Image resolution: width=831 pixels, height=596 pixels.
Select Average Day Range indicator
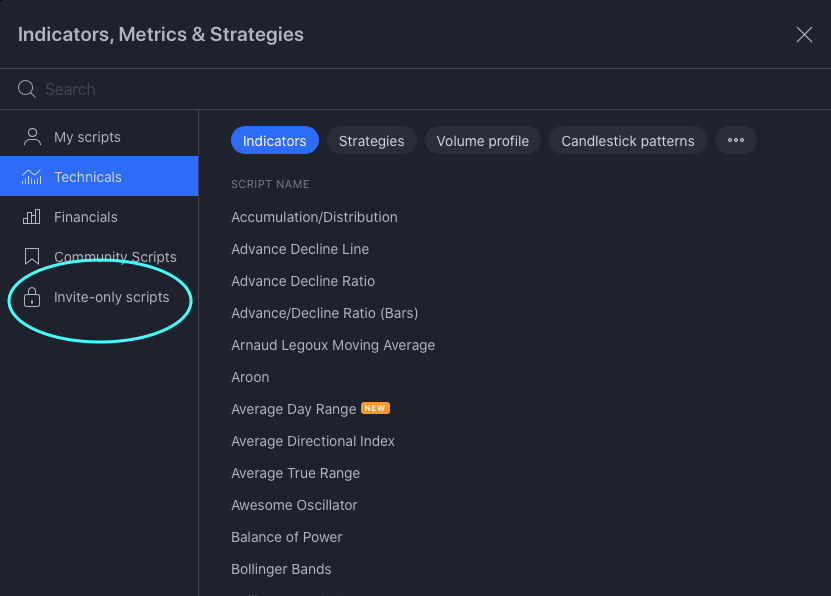tap(294, 409)
